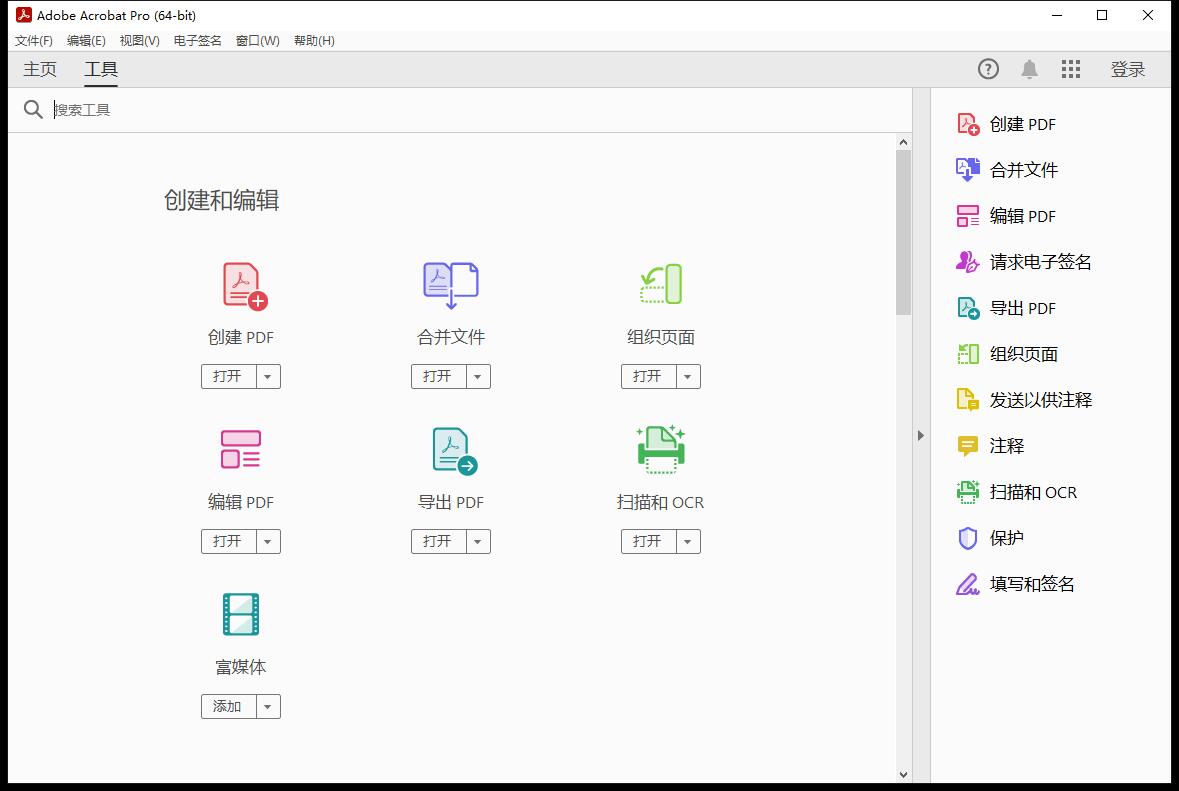Click the 保护 label in sidebar
The width and height of the screenshot is (1179, 791).
click(x=1007, y=538)
